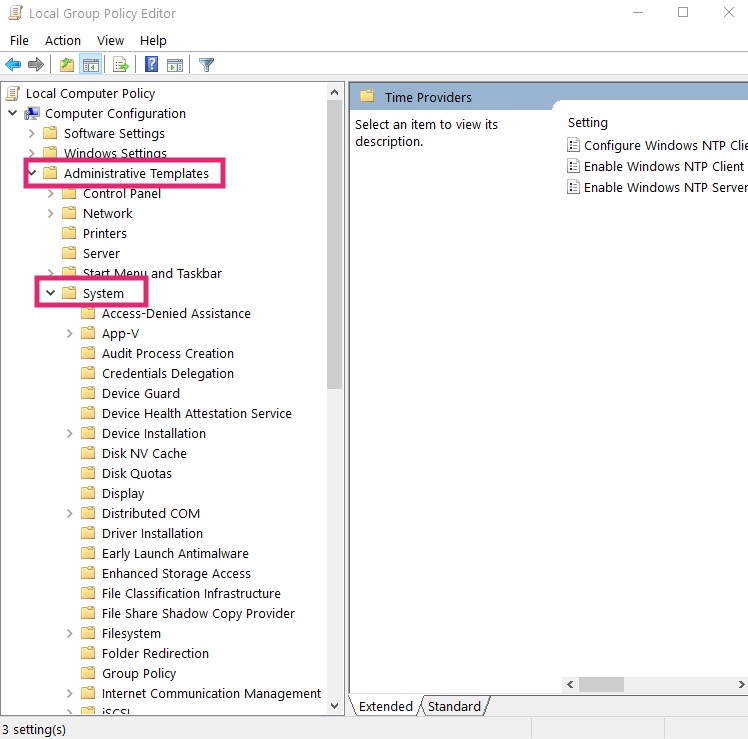Click the Export List toolbar icon
The image size is (748, 739).
pos(121,64)
